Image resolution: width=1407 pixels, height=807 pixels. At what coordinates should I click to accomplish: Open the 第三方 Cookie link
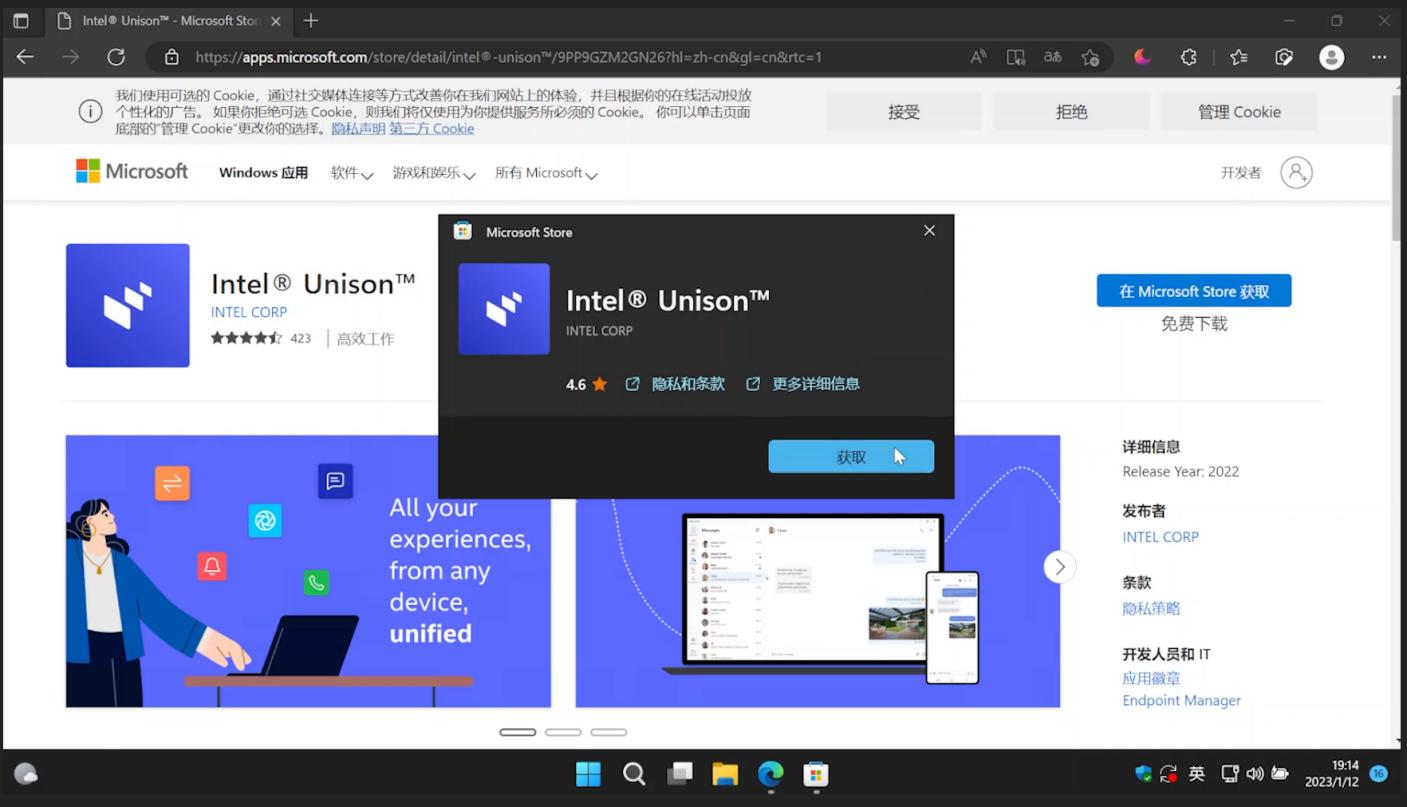tap(432, 129)
